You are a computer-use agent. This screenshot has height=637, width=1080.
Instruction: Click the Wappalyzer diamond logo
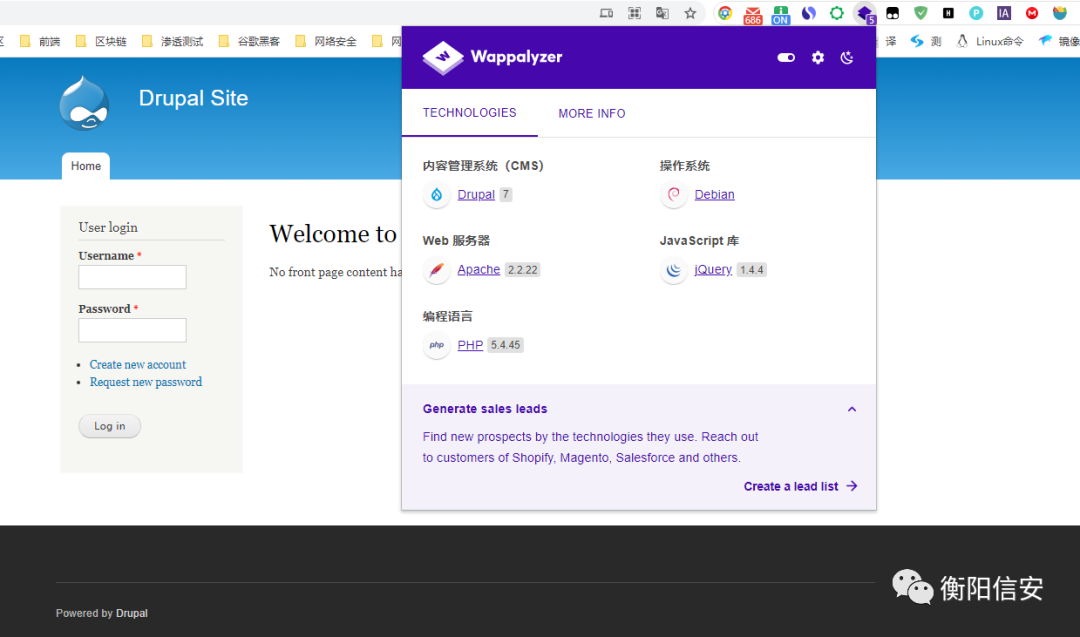click(443, 57)
